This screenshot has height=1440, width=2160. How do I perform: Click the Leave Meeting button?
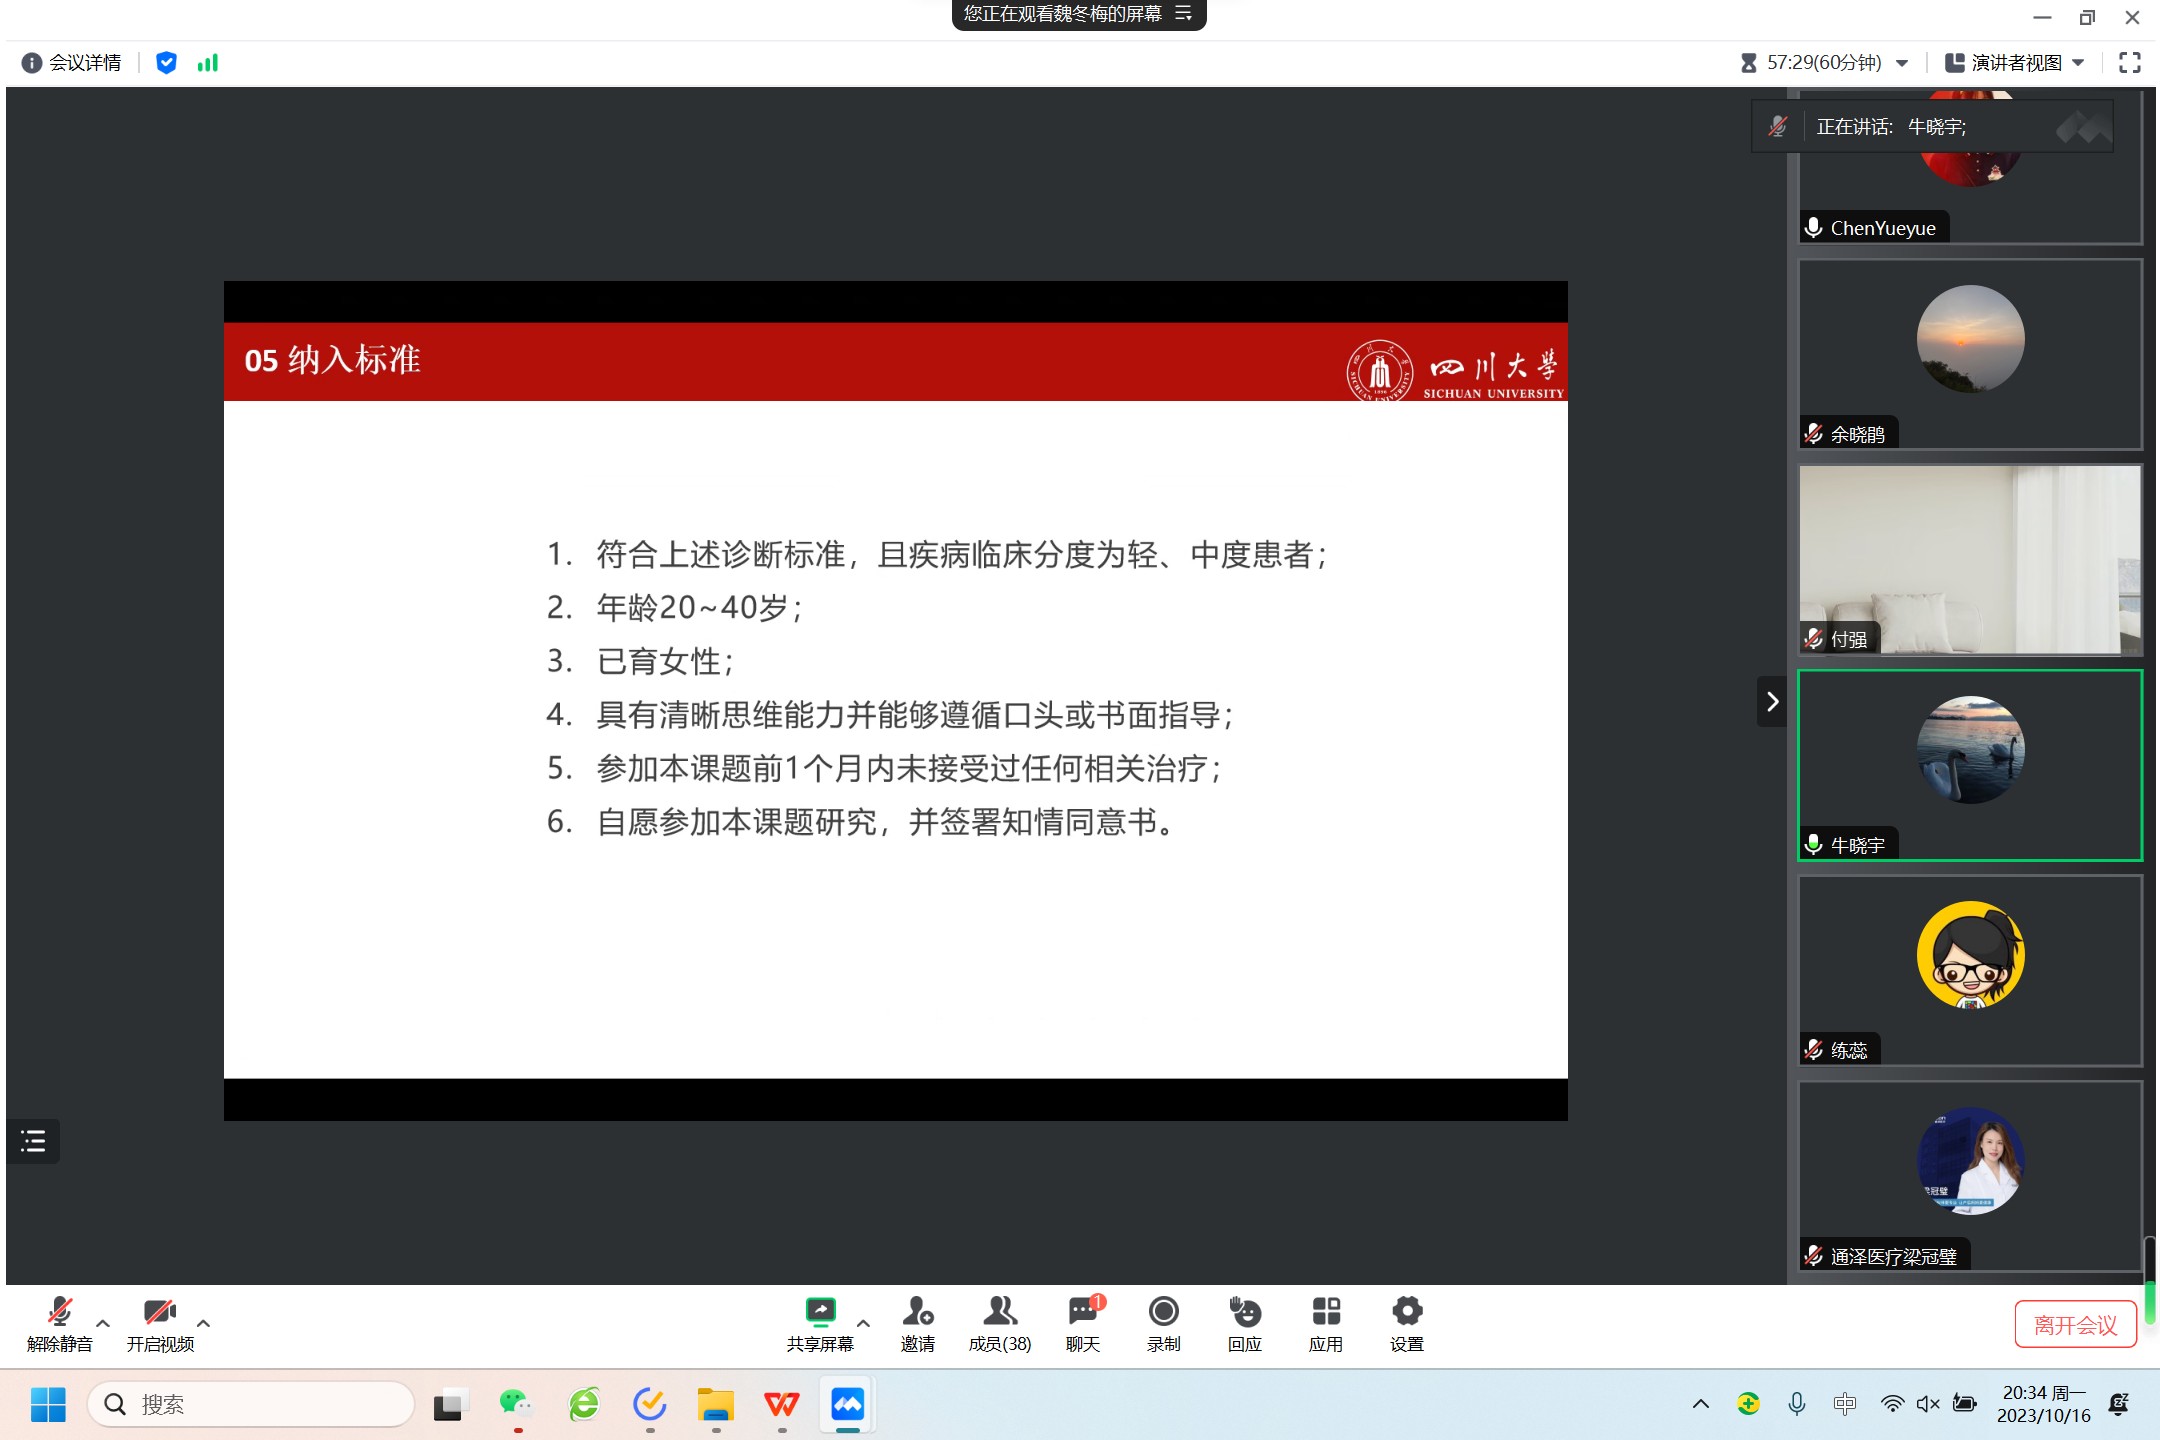[x=2075, y=1325]
